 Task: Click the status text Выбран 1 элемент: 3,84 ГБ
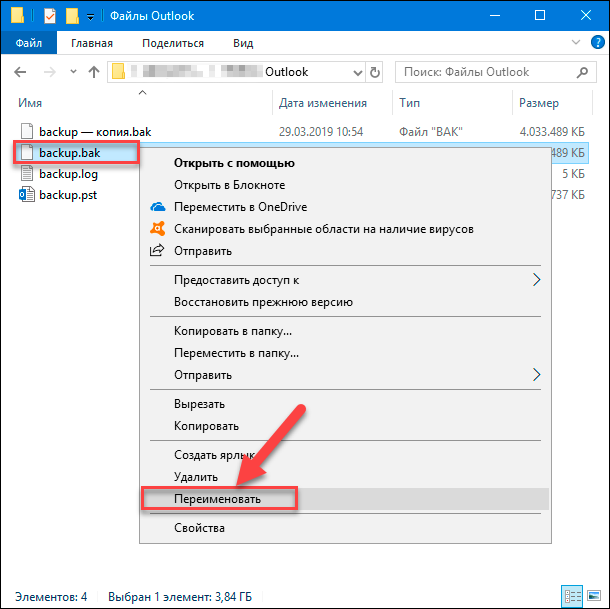pos(180,597)
